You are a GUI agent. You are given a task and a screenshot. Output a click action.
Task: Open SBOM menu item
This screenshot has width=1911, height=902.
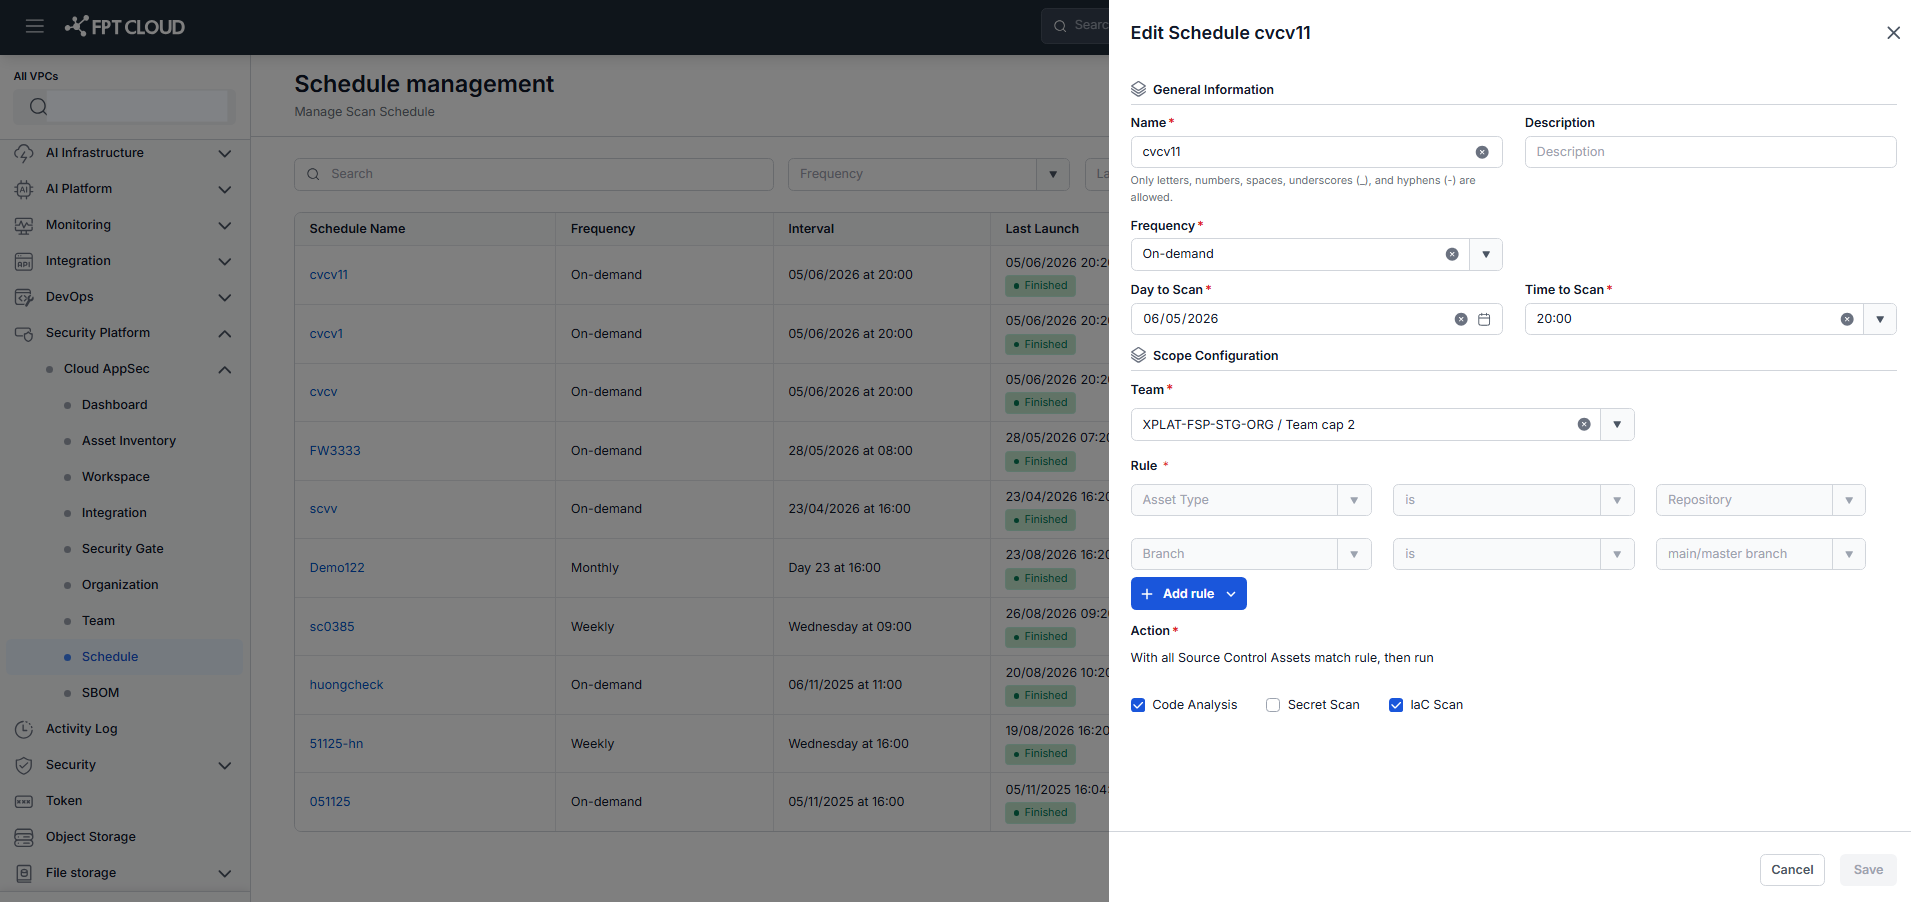pyautogui.click(x=100, y=693)
